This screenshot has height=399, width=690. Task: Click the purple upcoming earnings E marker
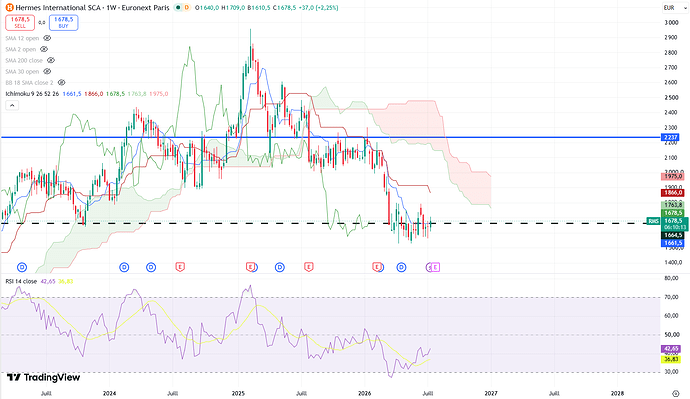[435, 267]
